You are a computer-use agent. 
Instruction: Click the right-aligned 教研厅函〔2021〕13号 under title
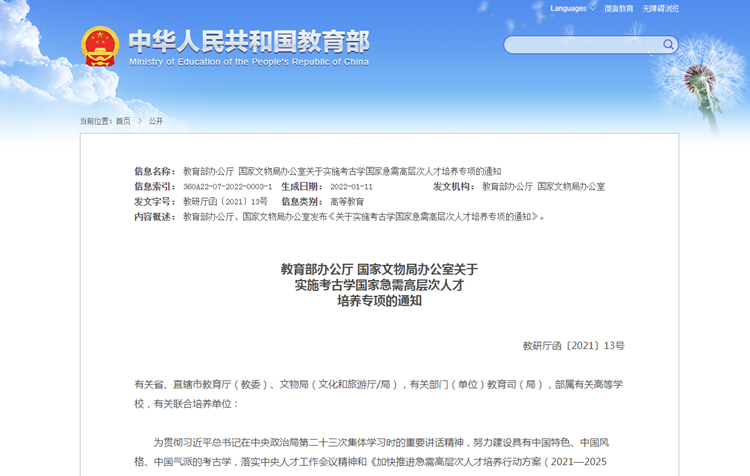573,345
